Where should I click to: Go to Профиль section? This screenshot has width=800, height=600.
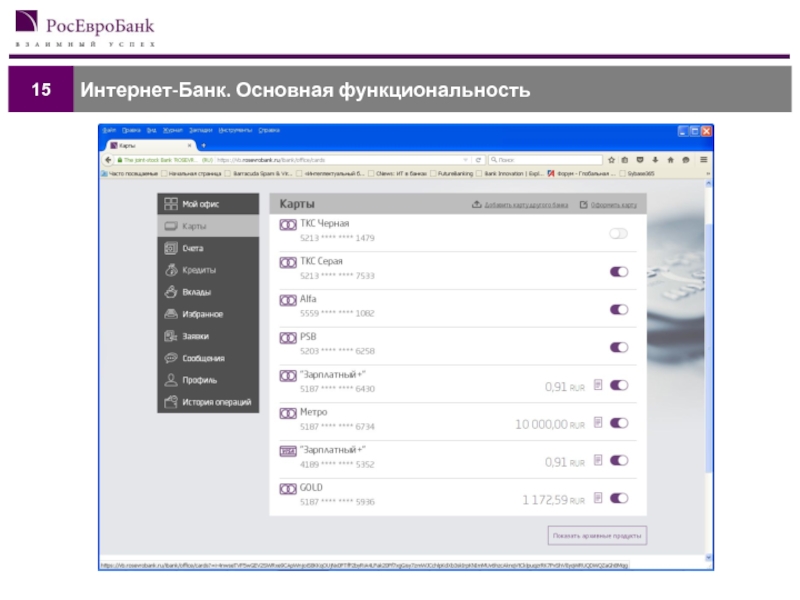point(208,380)
